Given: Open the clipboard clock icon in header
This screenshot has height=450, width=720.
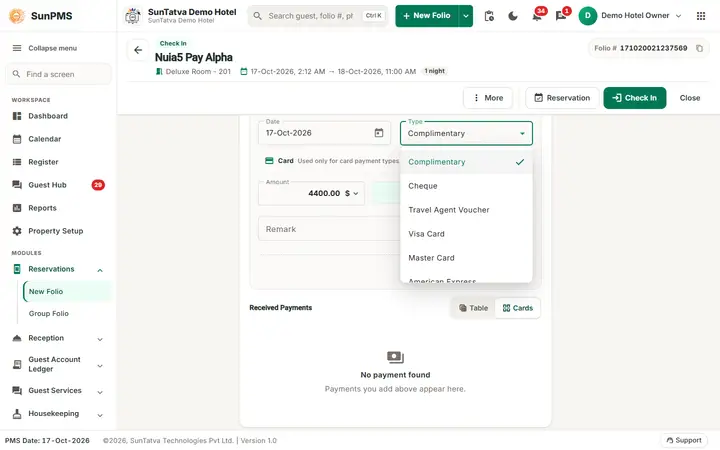Looking at the screenshot, I should tap(489, 16).
